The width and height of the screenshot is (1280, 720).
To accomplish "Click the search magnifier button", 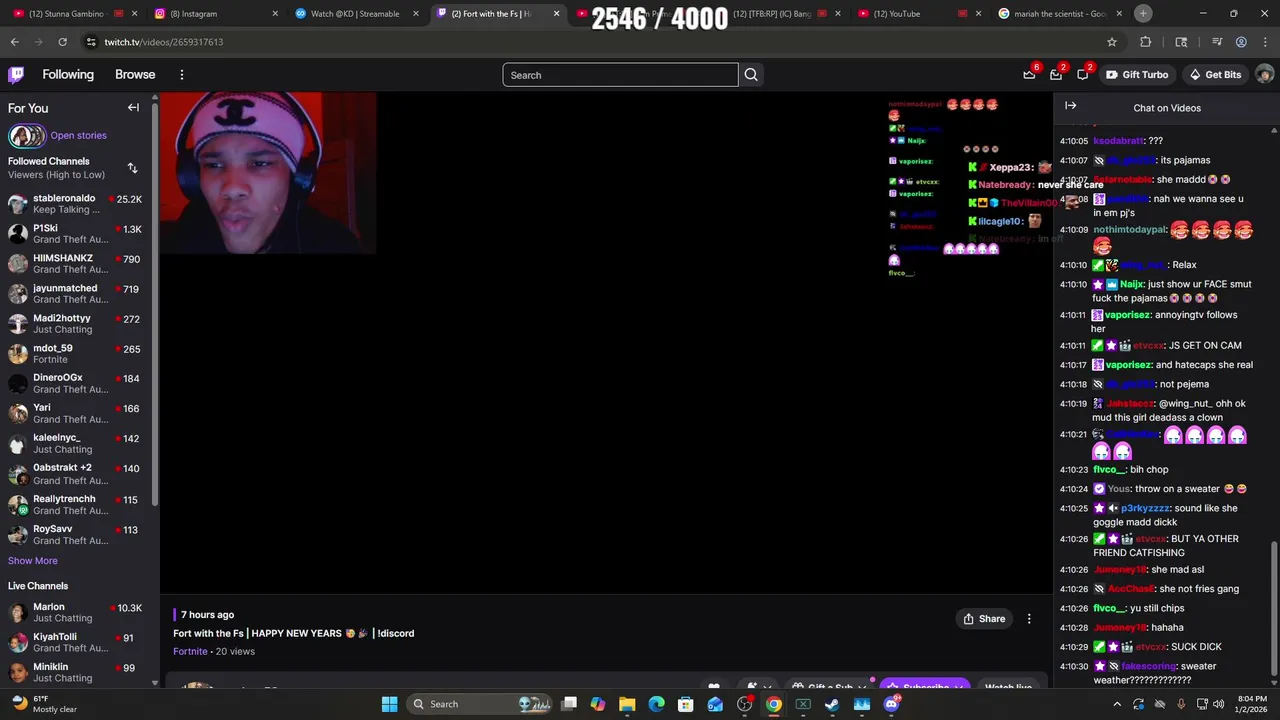I will point(751,75).
